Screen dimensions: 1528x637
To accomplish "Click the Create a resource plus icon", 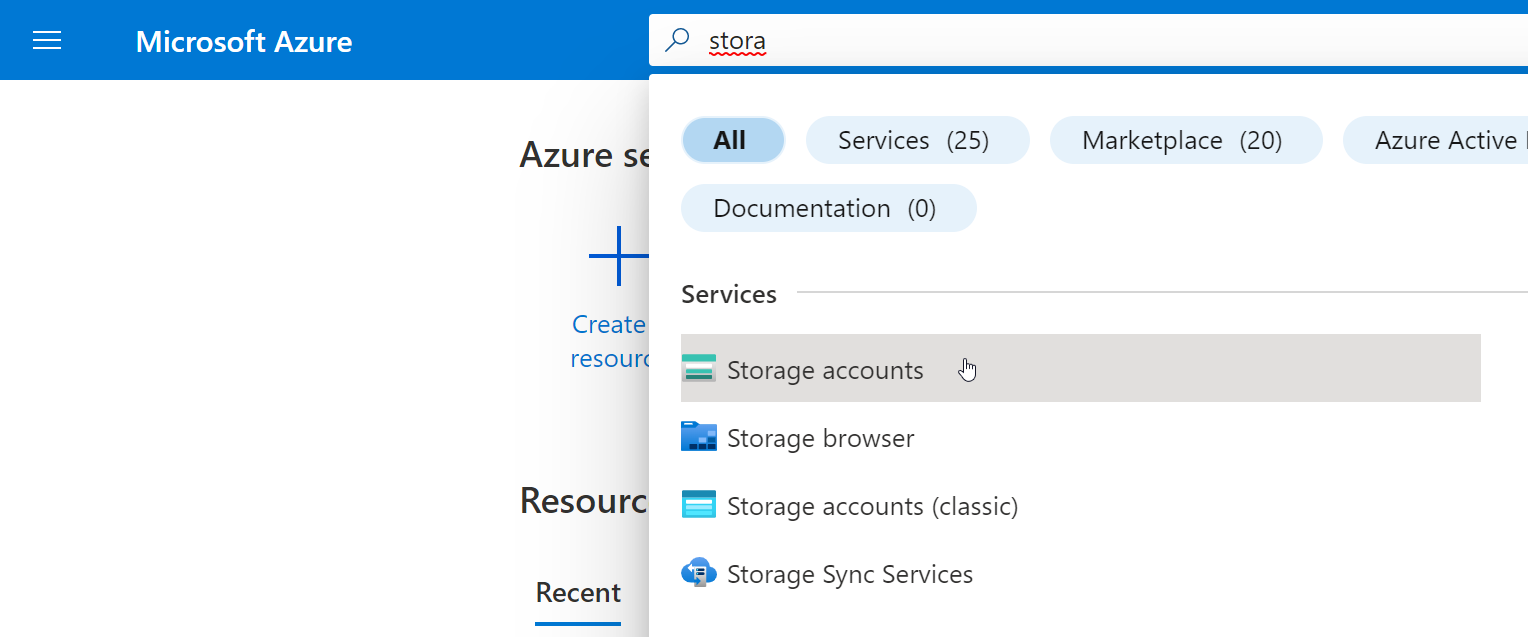I will [x=619, y=256].
